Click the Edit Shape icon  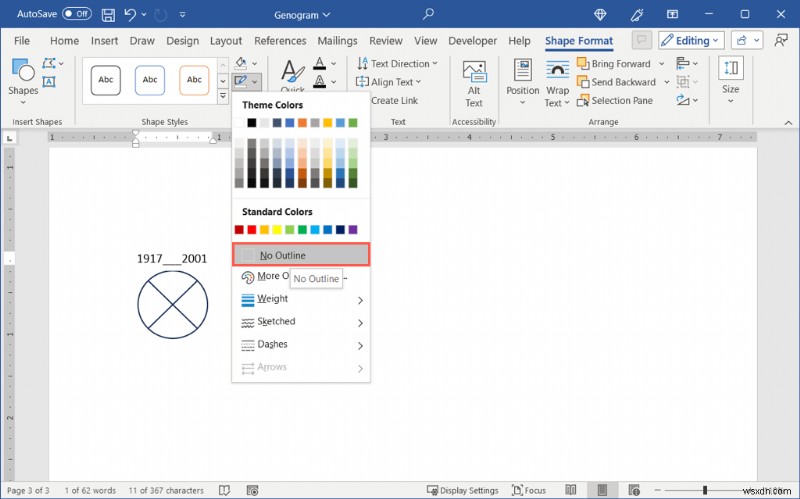49,63
